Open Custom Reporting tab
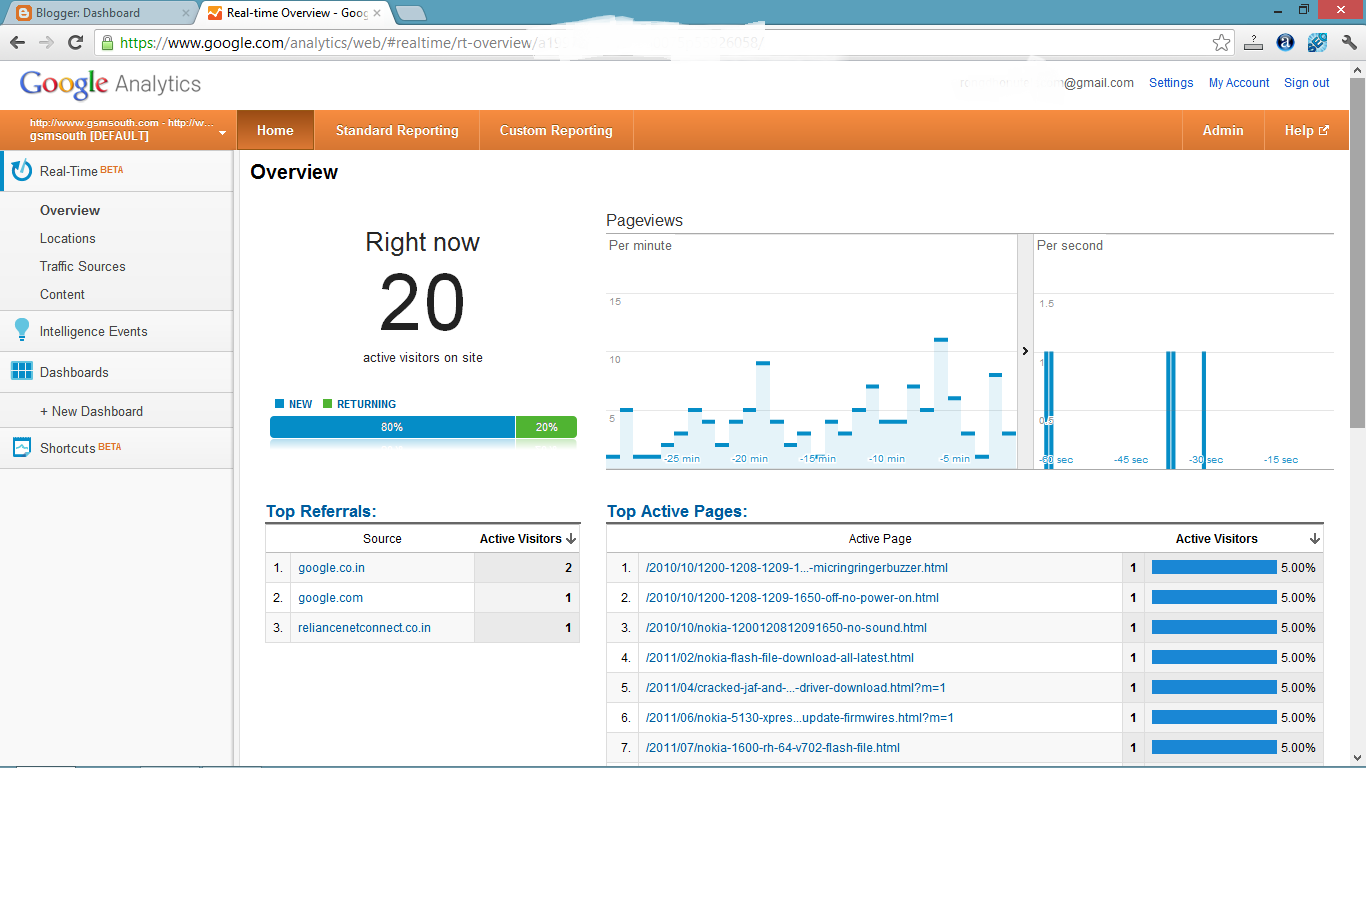Image resolution: width=1366 pixels, height=900 pixels. 556,130
